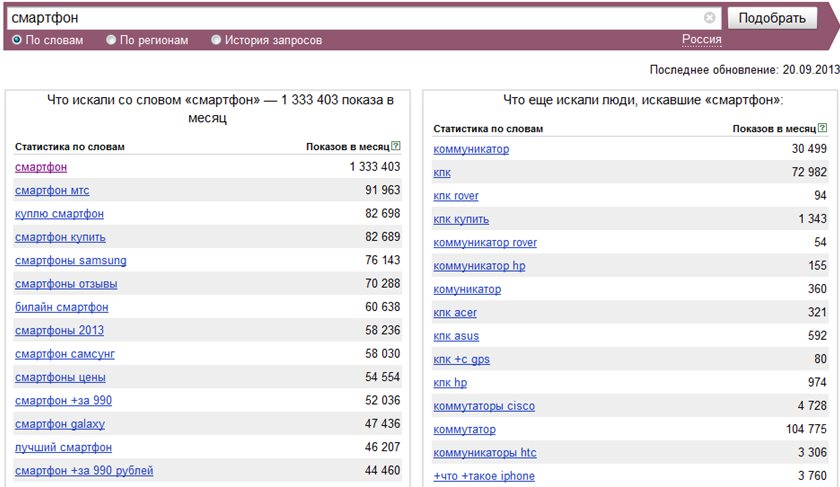Screen dimensions: 840x487
Task: Select the 'По регионам' radio button
Action: pos(110,40)
